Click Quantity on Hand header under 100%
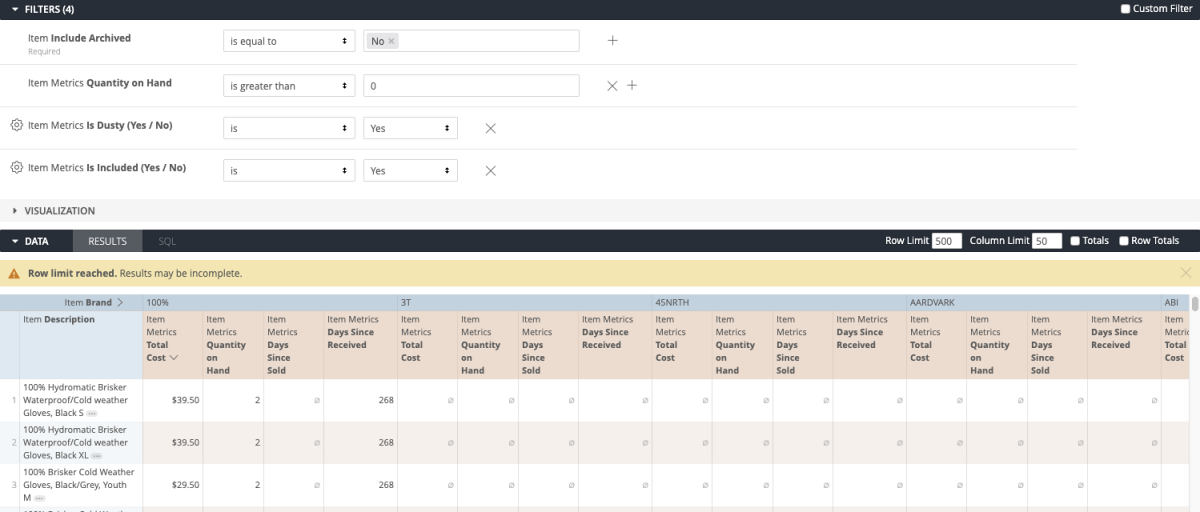This screenshot has width=1200, height=512. (232, 344)
